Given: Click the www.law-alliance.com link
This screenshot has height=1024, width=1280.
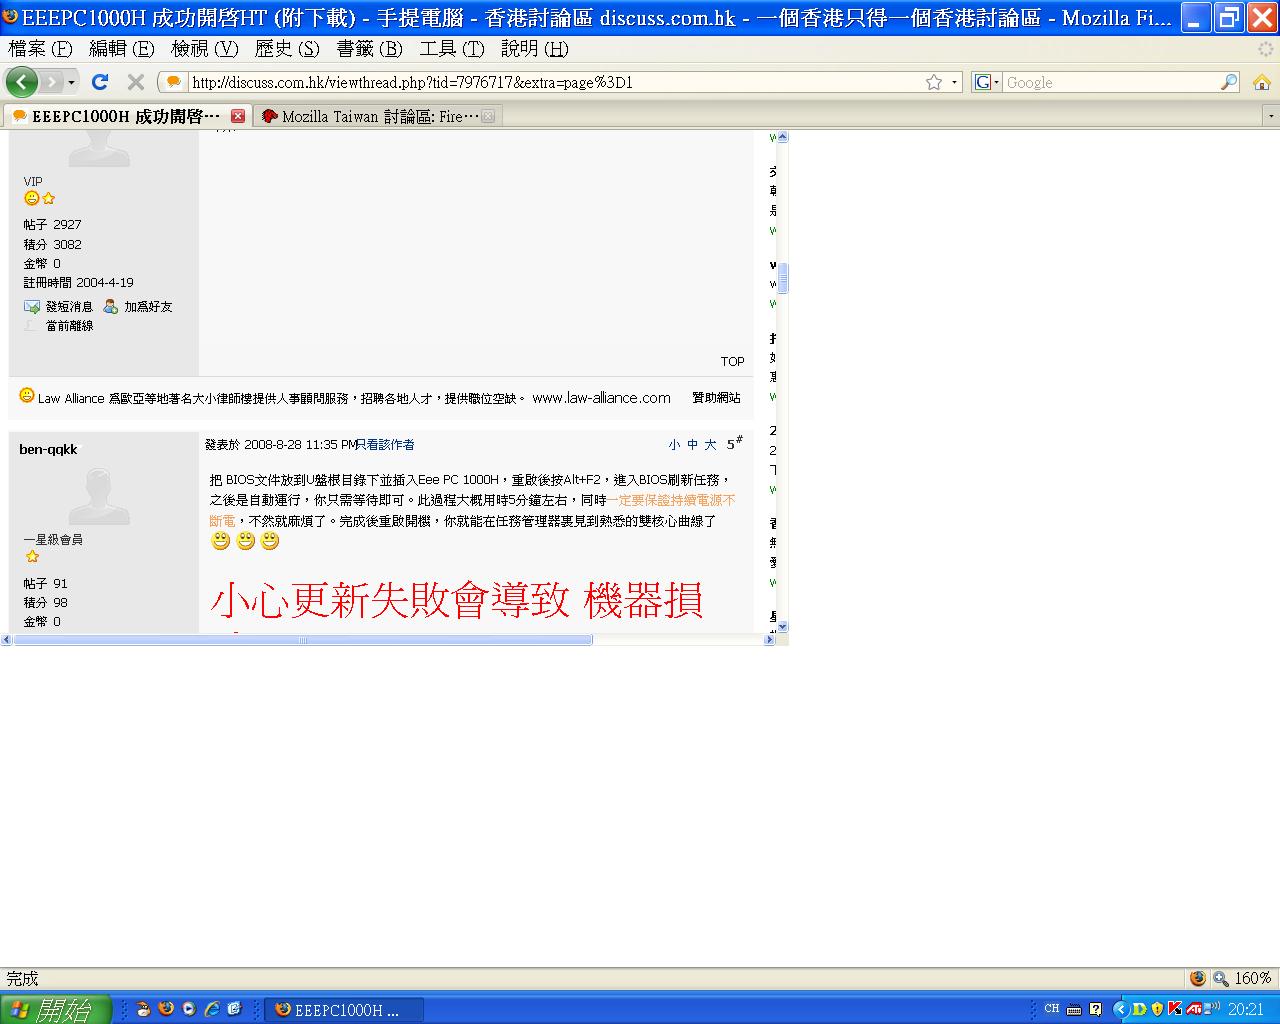Looking at the screenshot, I should [x=601, y=398].
